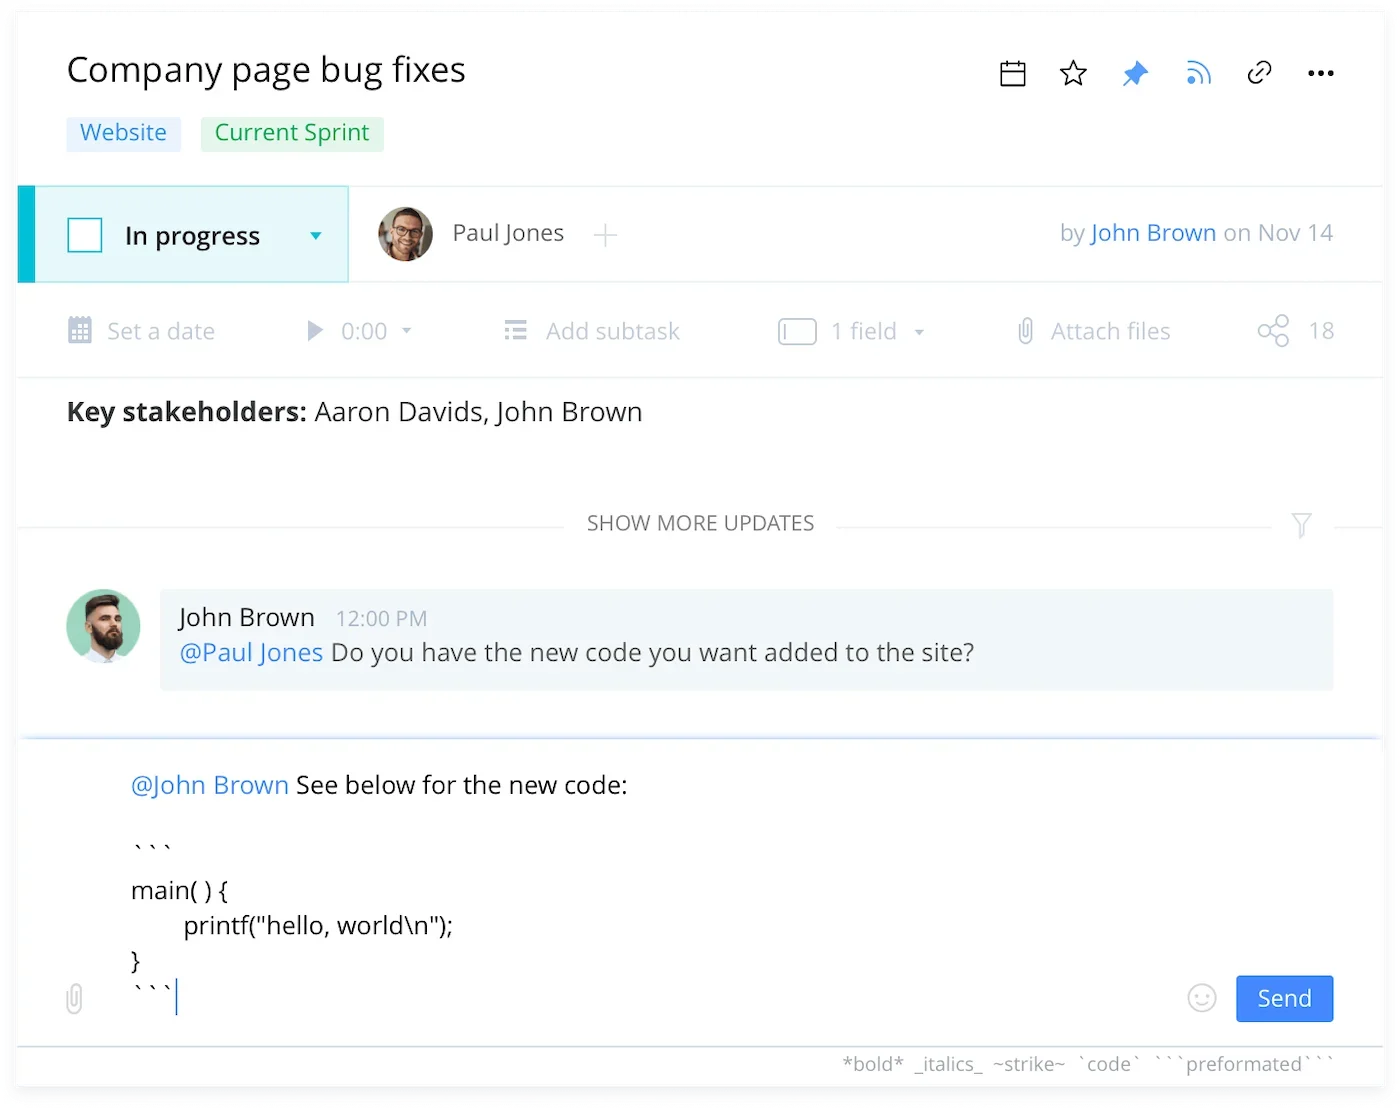Filter updates with the funnel icon
The height and width of the screenshot is (1108, 1400).
pos(1301,525)
